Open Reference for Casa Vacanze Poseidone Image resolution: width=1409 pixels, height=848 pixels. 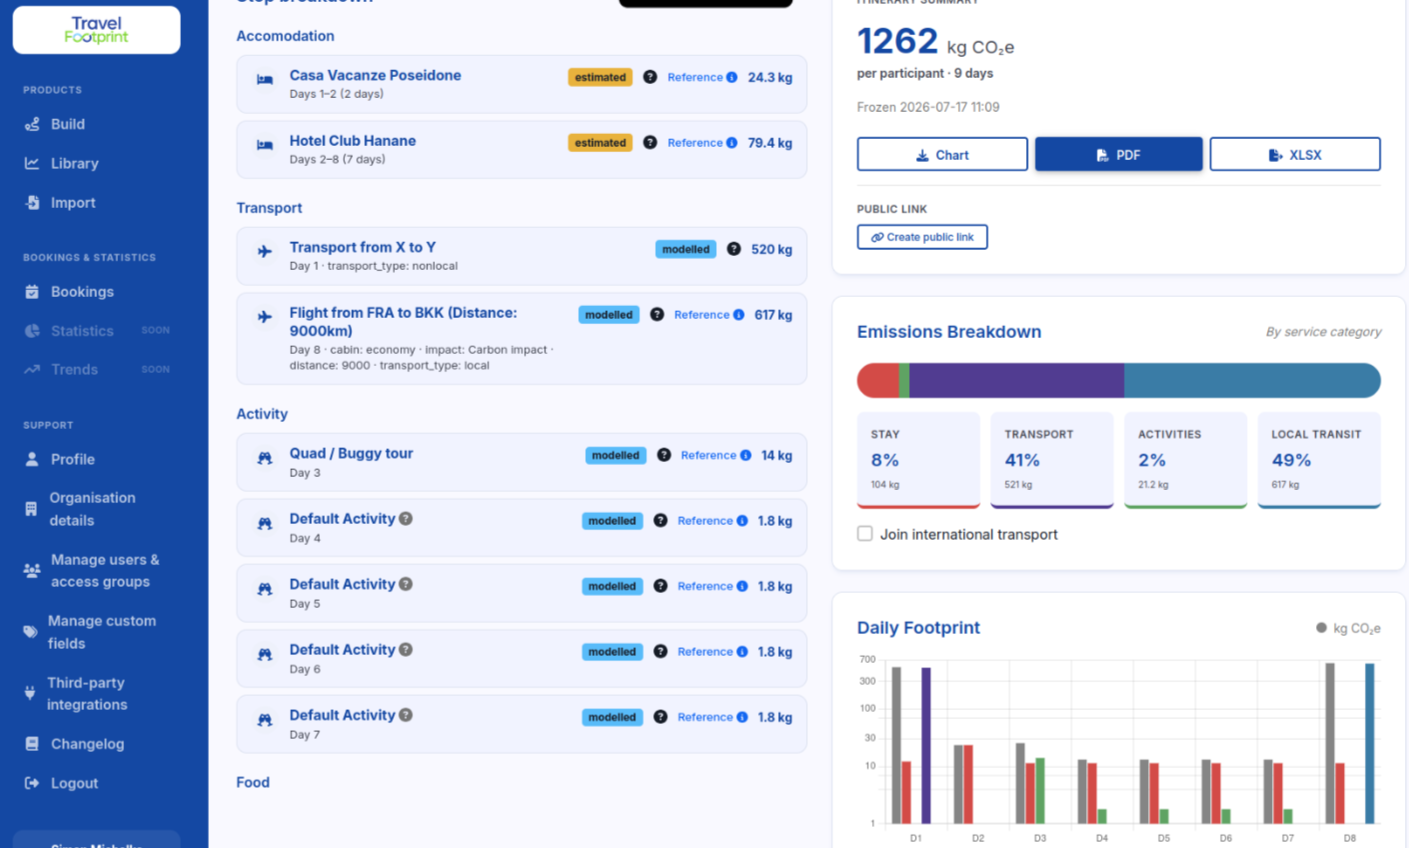[x=702, y=77]
